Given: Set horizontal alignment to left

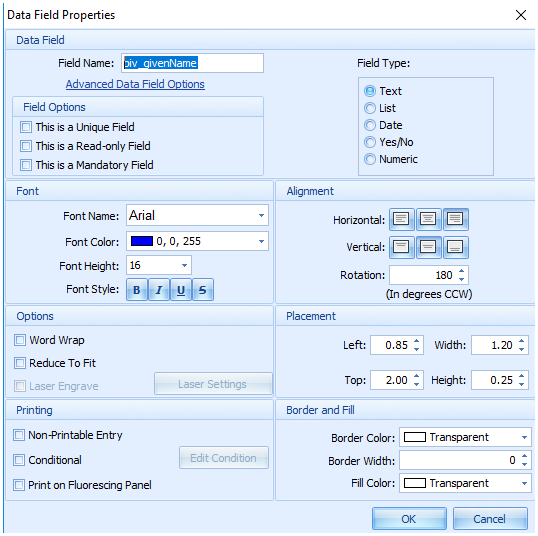Looking at the screenshot, I should (401, 219).
